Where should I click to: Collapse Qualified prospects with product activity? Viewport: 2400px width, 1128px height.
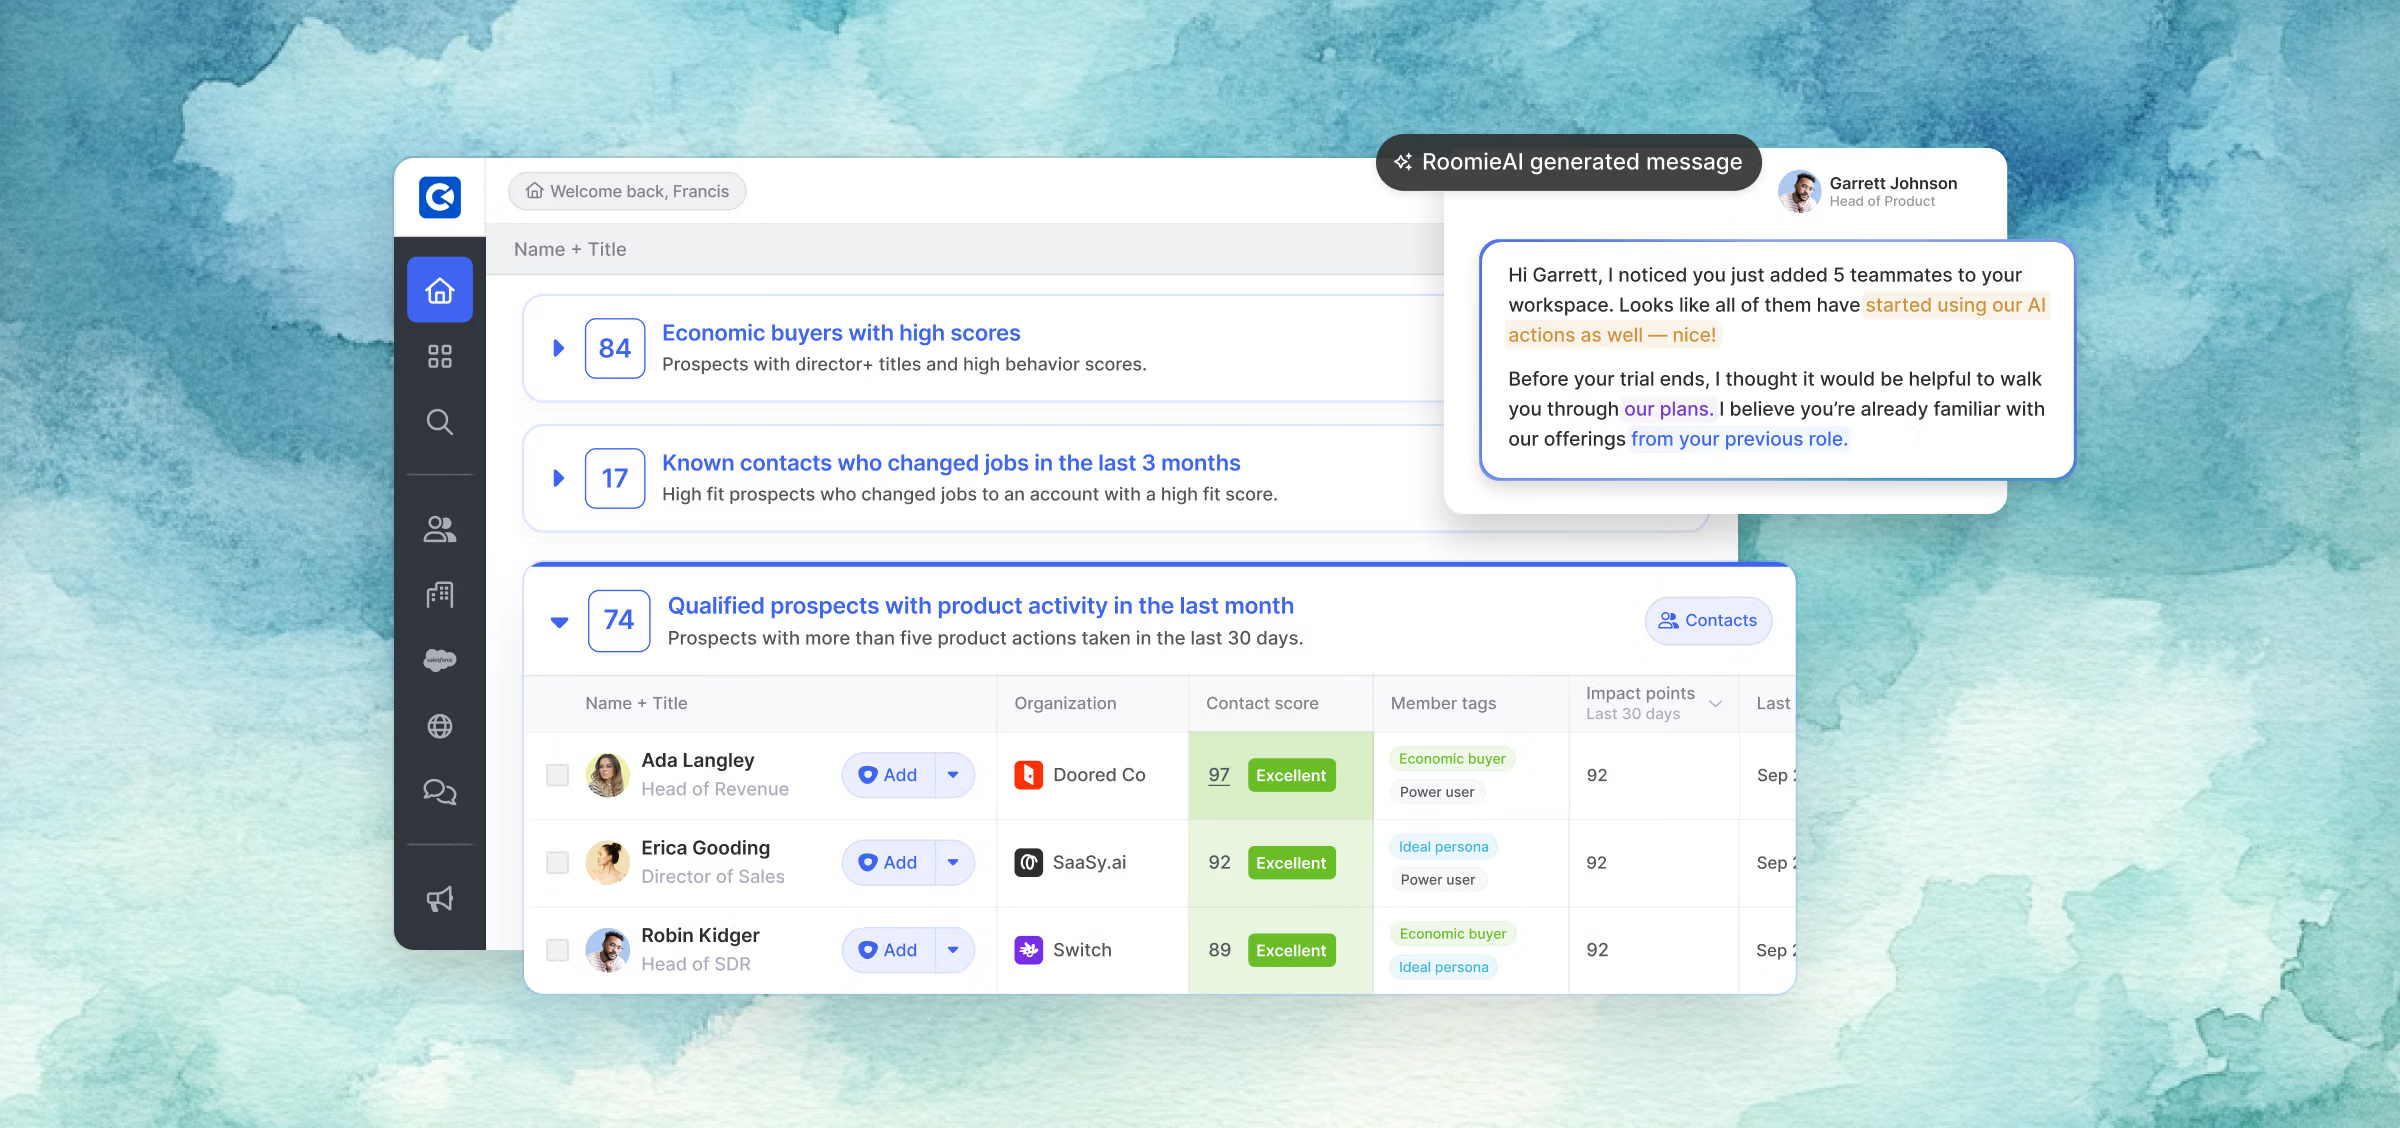click(560, 622)
